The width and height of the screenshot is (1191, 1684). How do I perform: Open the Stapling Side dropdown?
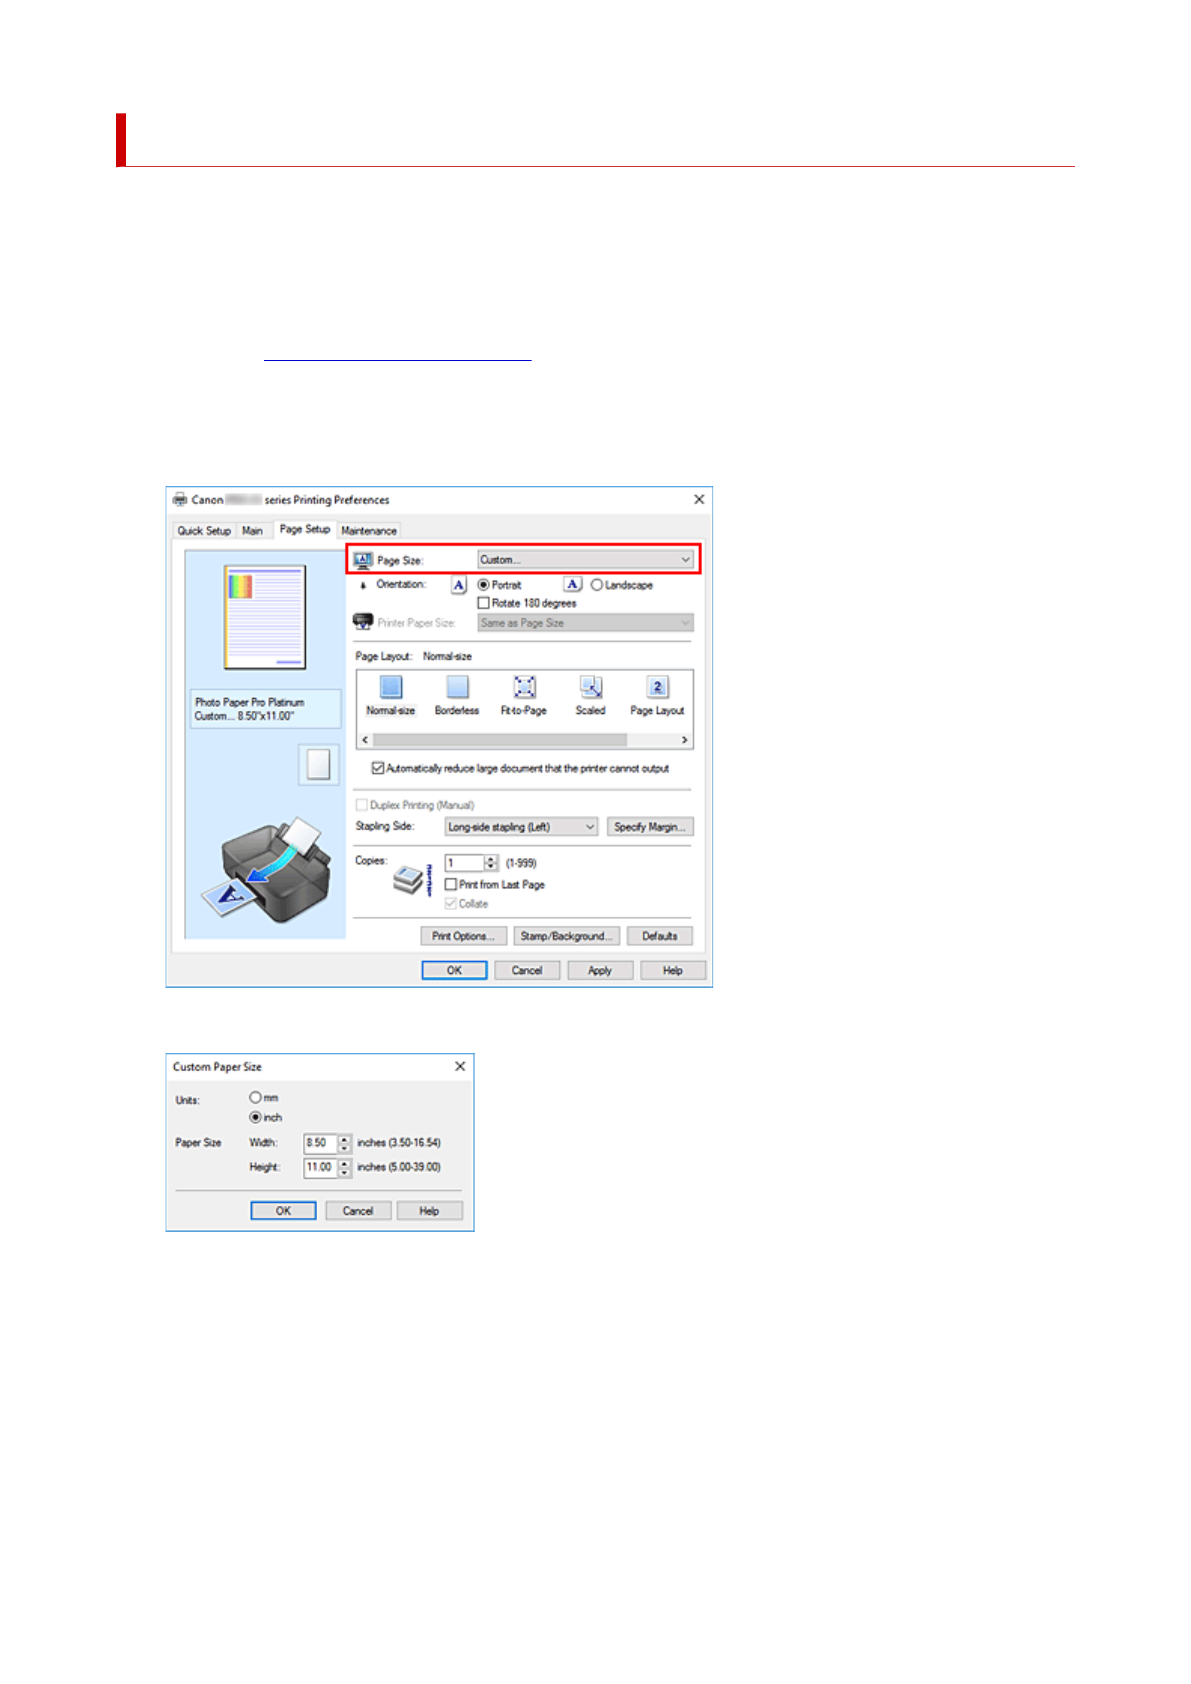(x=521, y=827)
